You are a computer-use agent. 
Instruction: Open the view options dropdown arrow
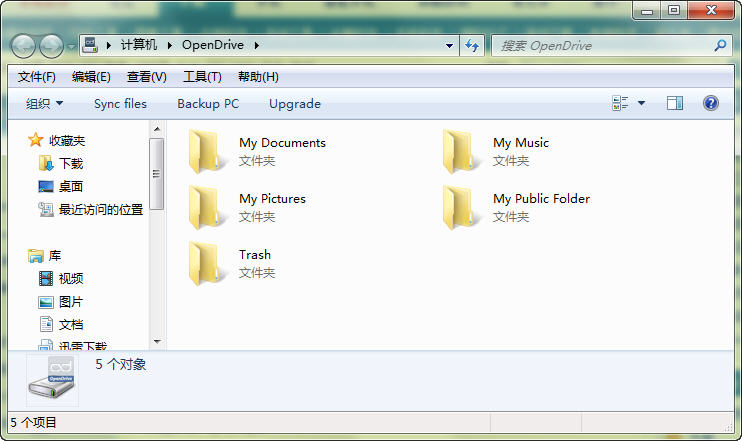pyautogui.click(x=641, y=103)
